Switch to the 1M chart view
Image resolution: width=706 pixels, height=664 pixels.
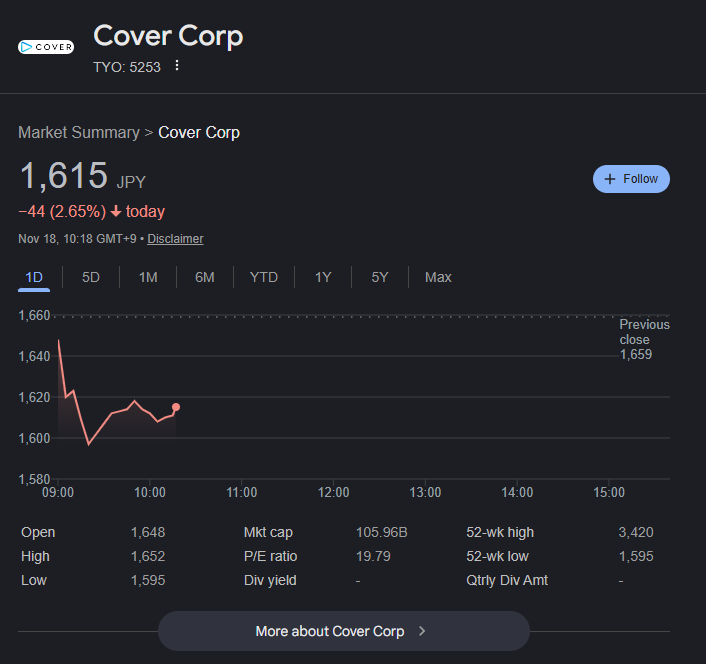click(148, 277)
